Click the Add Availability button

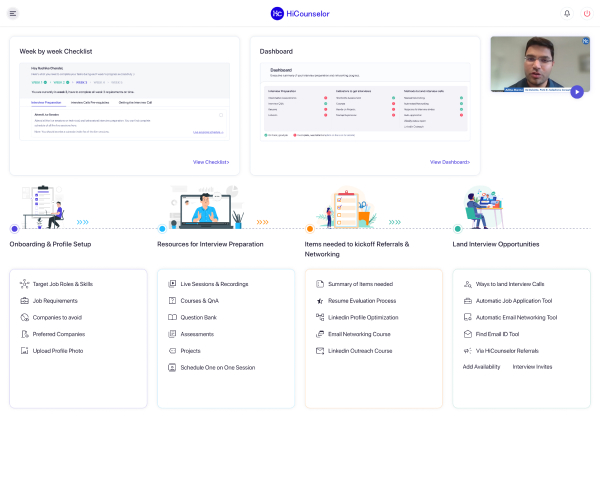coord(481,367)
